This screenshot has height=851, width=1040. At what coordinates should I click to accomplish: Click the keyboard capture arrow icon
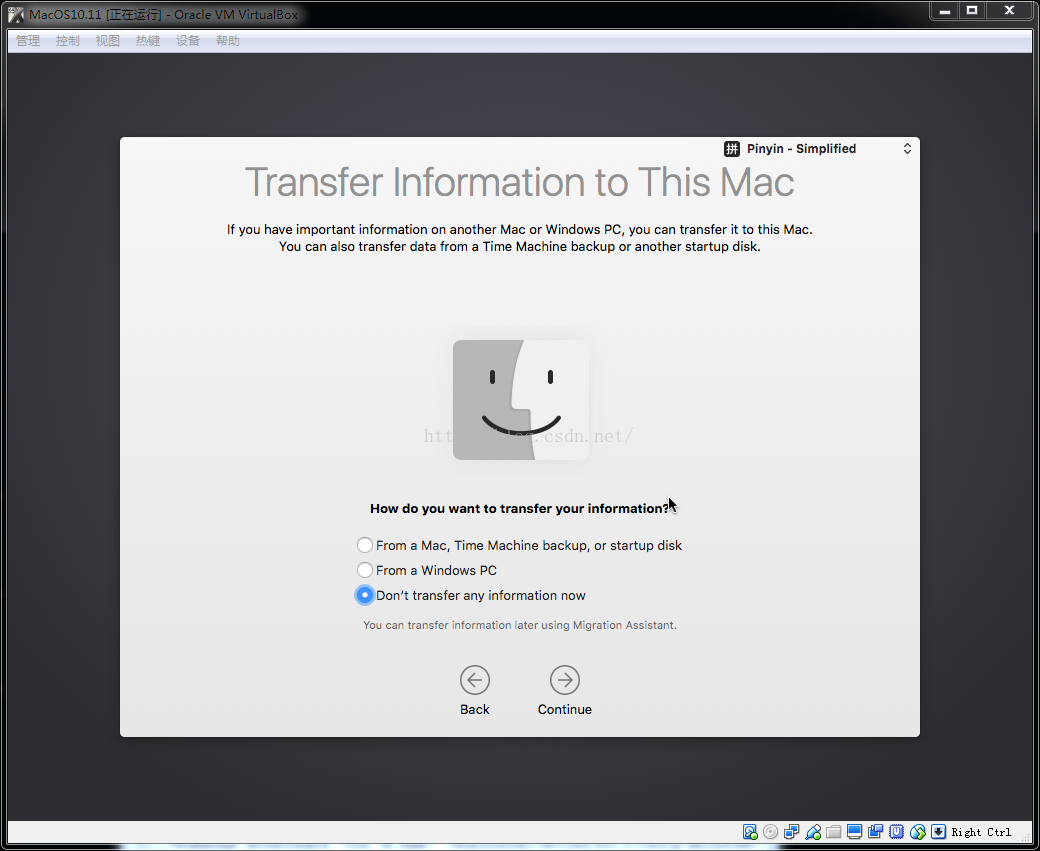(x=938, y=832)
